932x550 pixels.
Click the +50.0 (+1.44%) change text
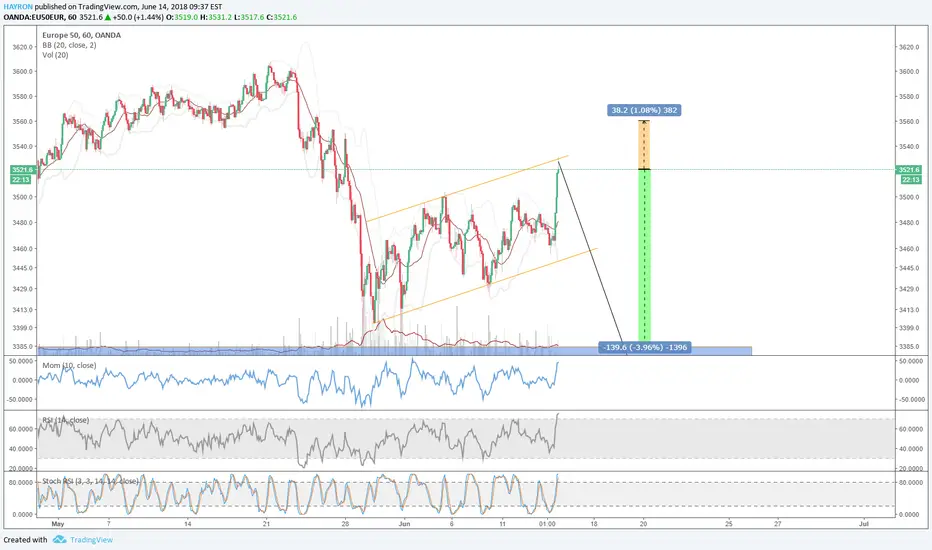(138, 17)
